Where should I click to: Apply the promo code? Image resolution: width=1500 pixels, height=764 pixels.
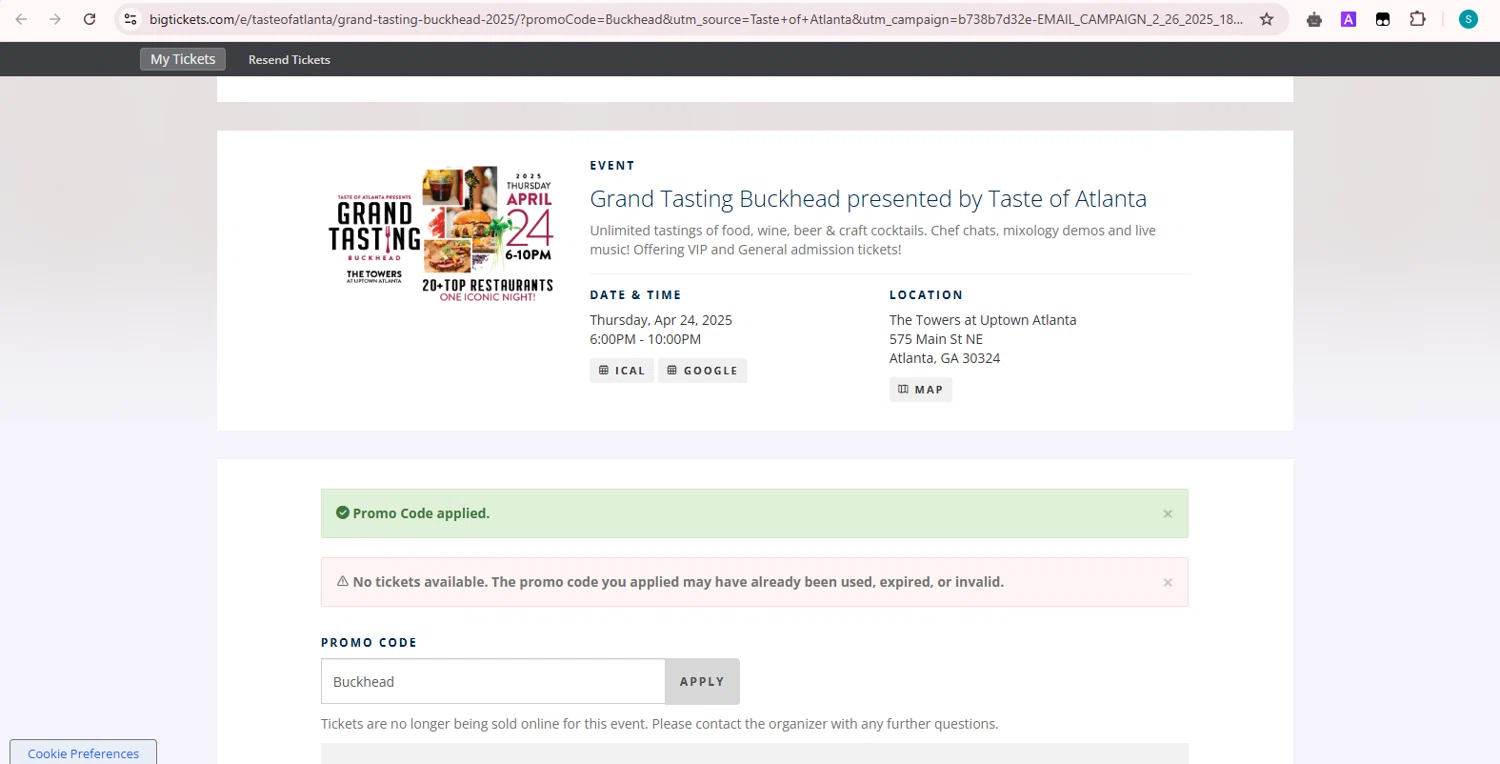[702, 681]
